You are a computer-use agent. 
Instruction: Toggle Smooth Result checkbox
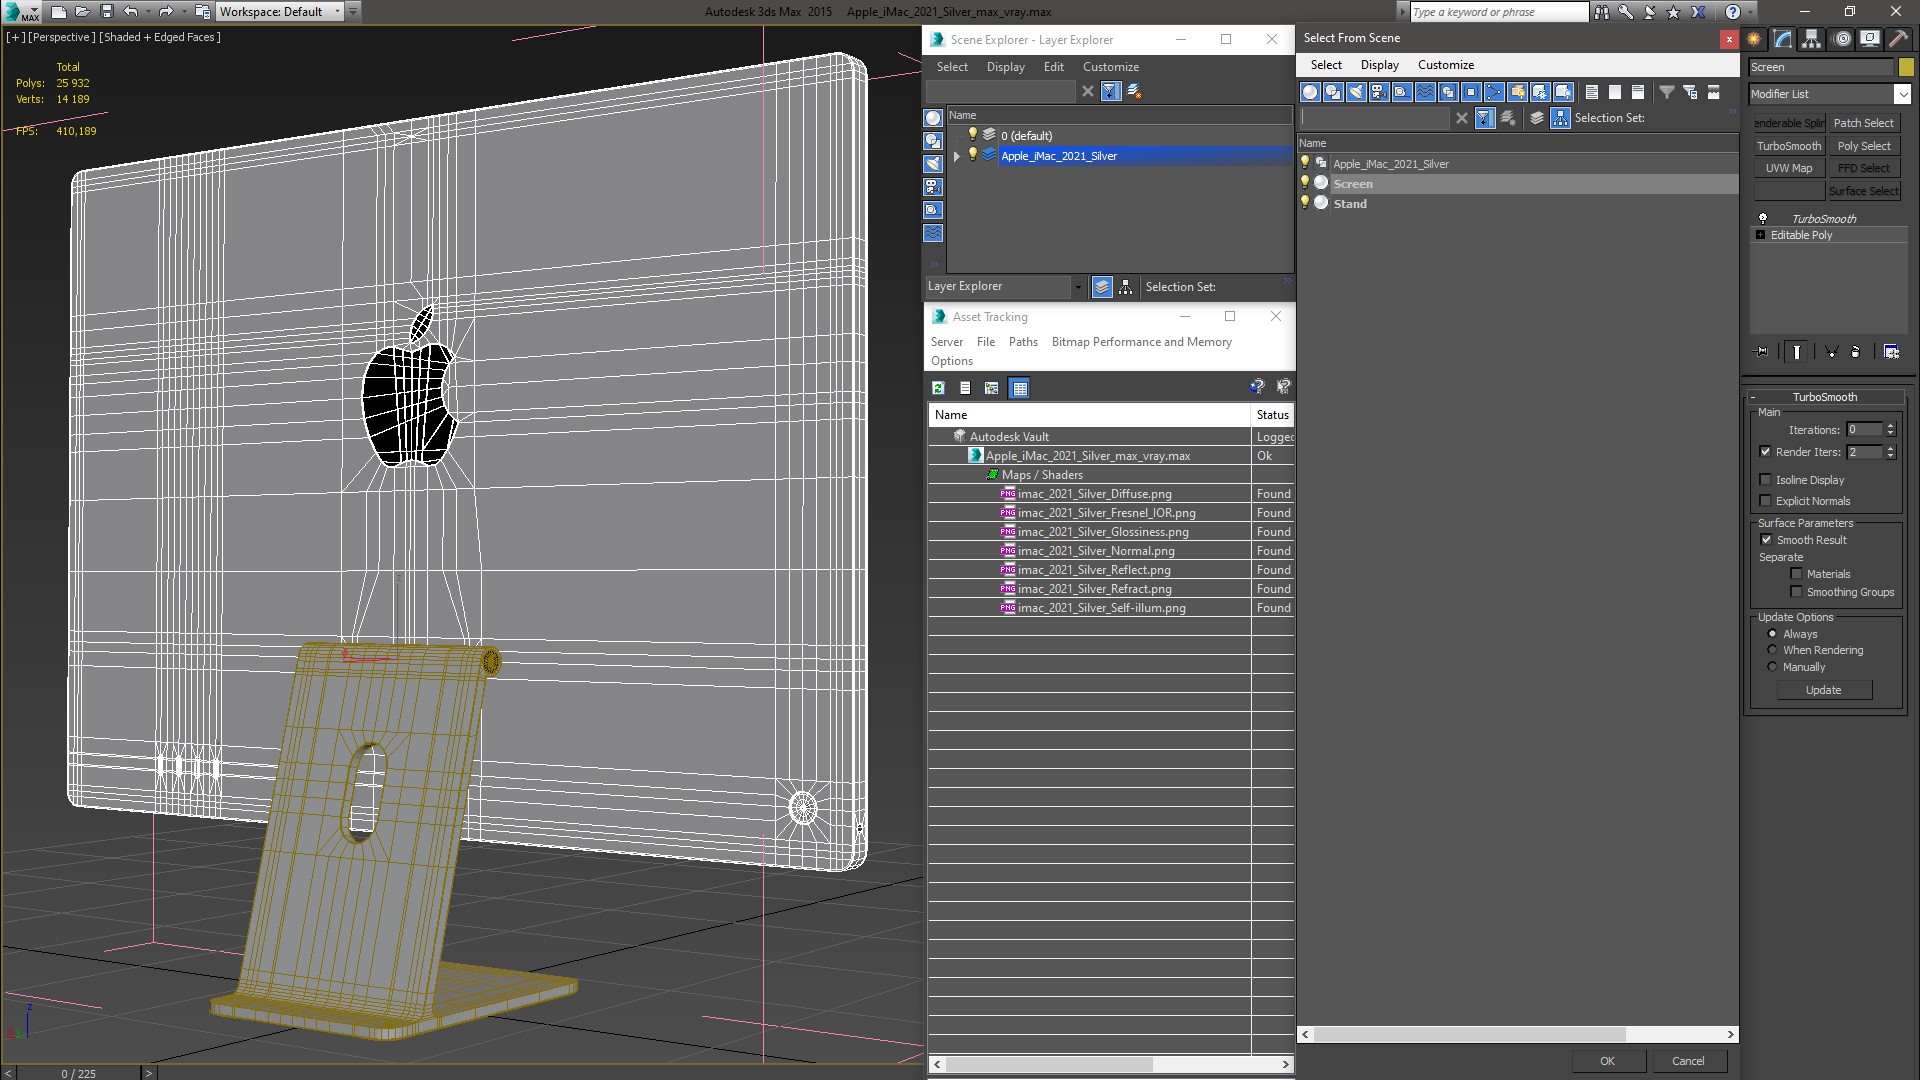pyautogui.click(x=1766, y=540)
